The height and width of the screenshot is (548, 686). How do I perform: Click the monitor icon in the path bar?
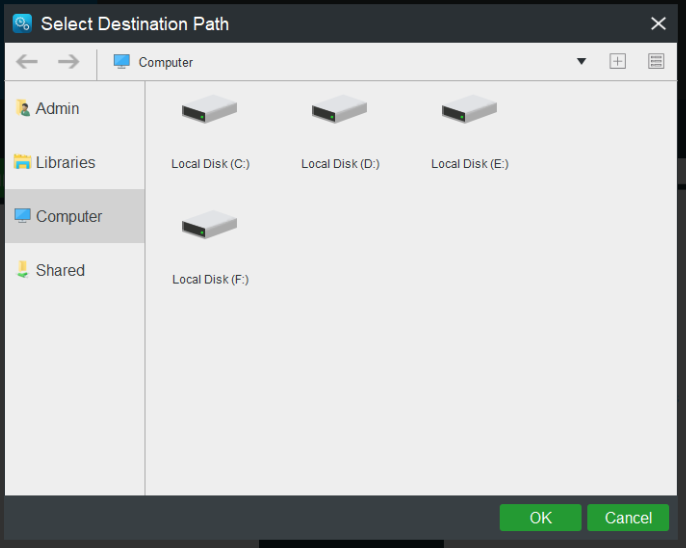tap(122, 62)
